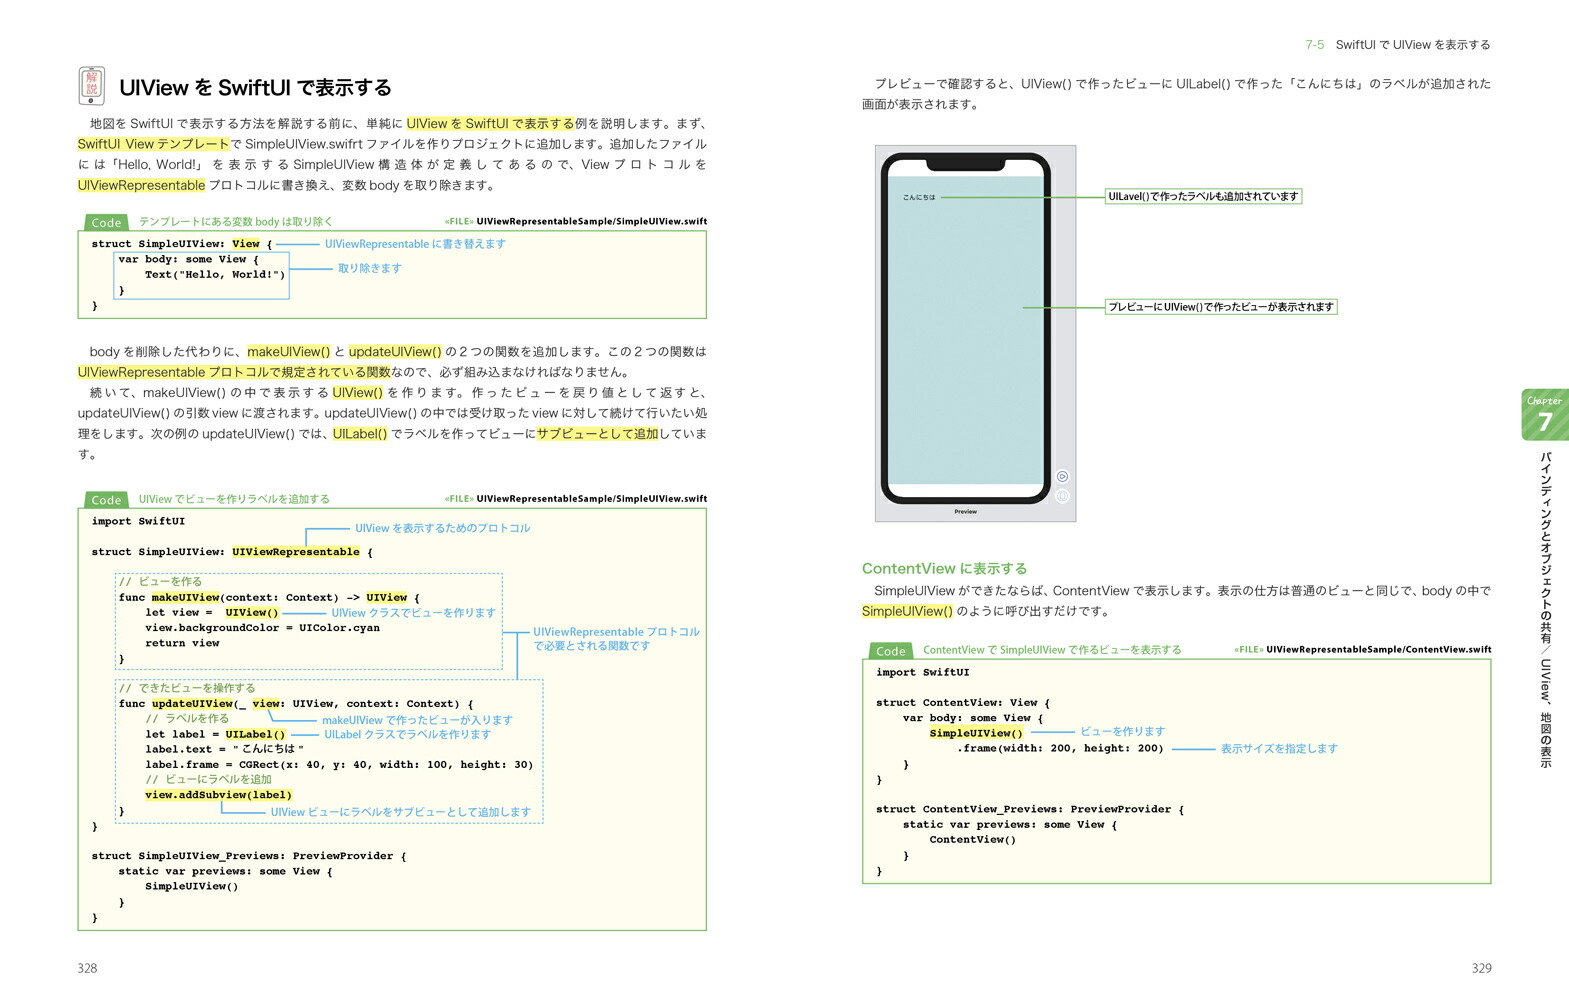The width and height of the screenshot is (1569, 1000).
Task: Click the Code caption "UIView でビューを作りラベルを追加する"
Action: [x=234, y=499]
